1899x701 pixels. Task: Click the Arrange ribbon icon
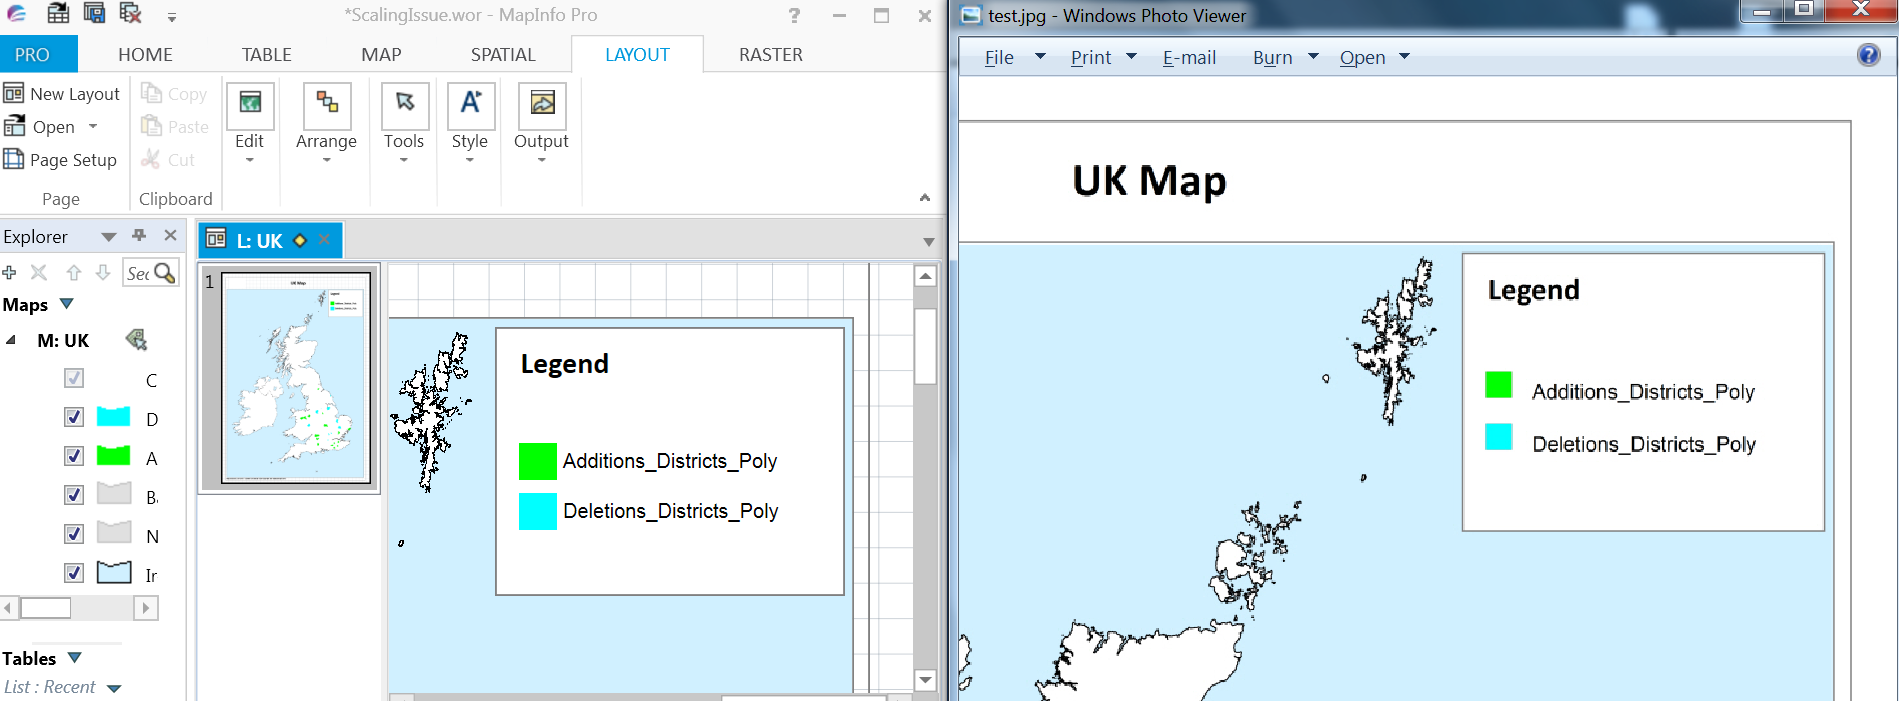click(x=327, y=105)
